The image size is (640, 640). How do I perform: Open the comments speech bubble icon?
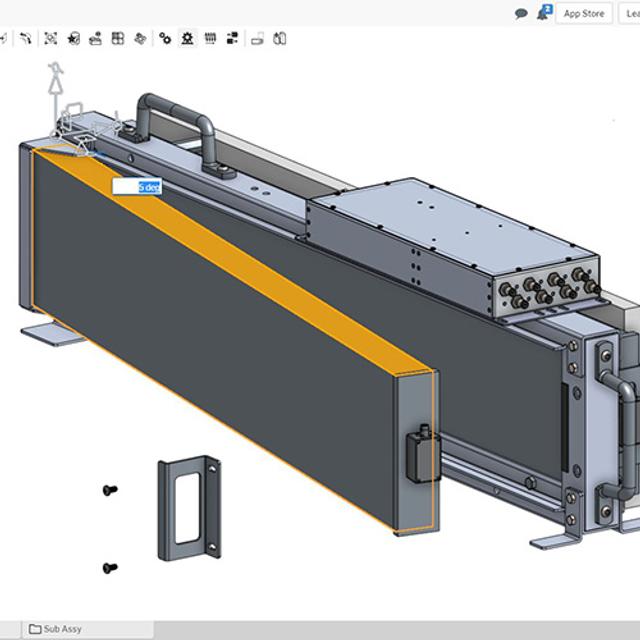[x=521, y=13]
